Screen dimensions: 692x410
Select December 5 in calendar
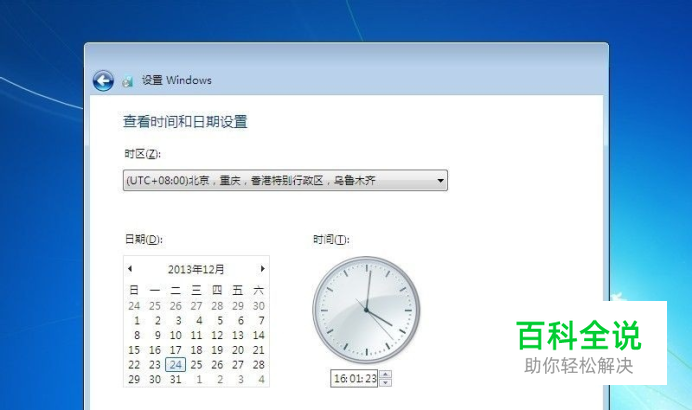pyautogui.click(x=219, y=320)
